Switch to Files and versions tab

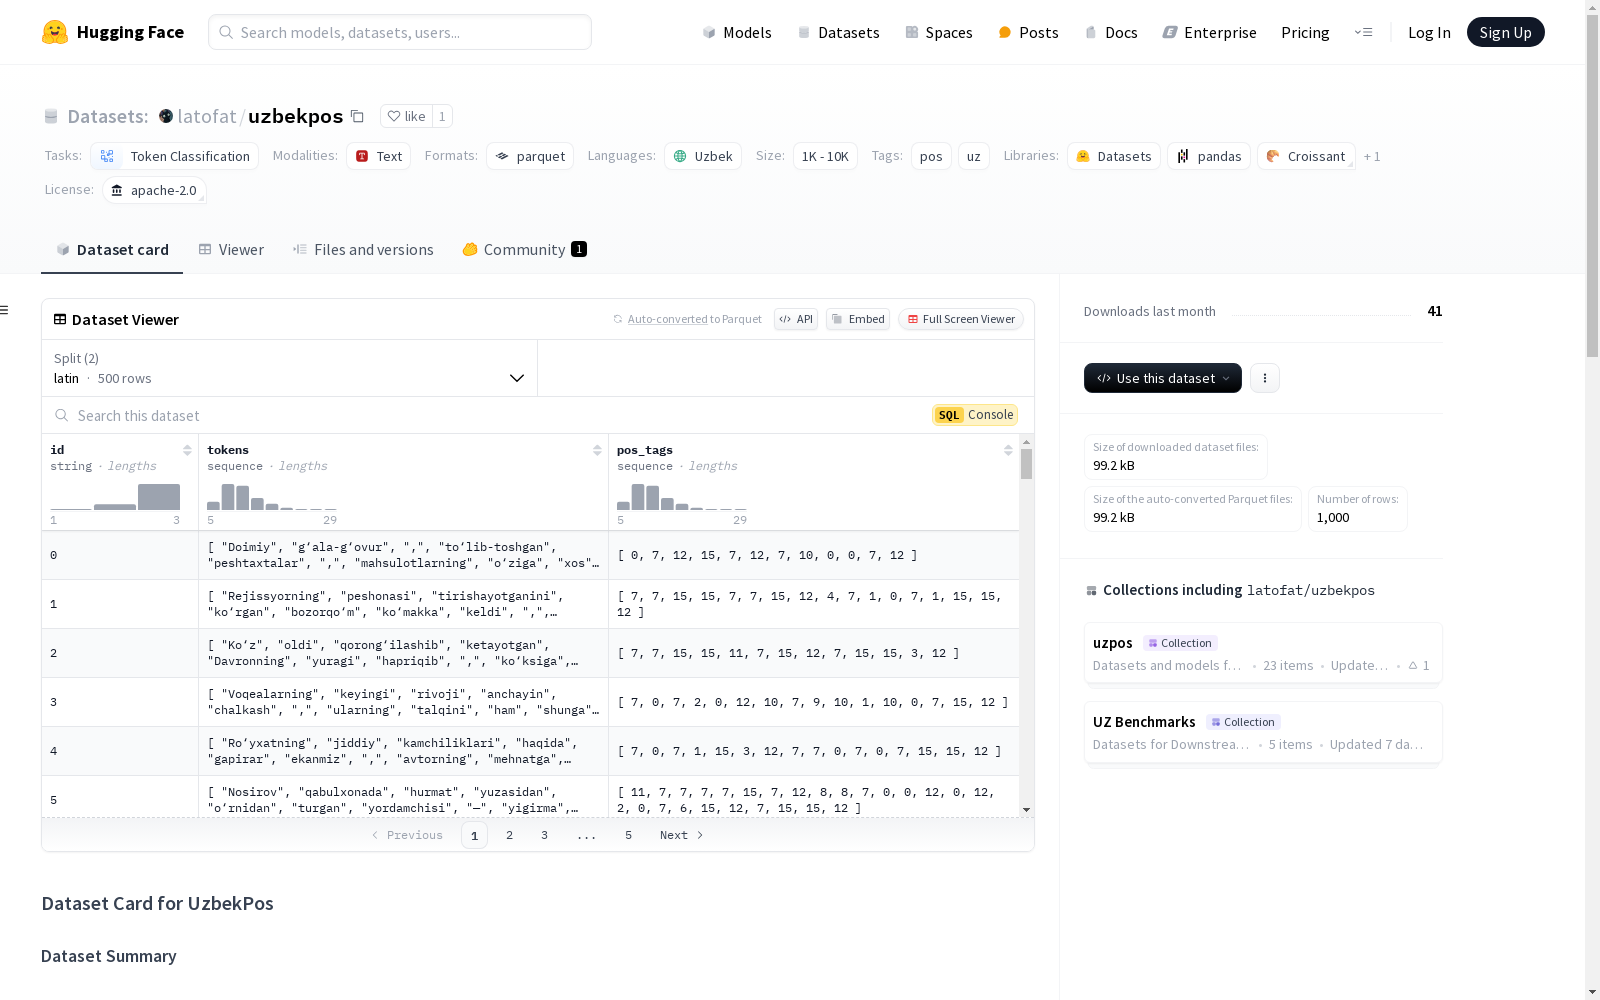point(363,250)
